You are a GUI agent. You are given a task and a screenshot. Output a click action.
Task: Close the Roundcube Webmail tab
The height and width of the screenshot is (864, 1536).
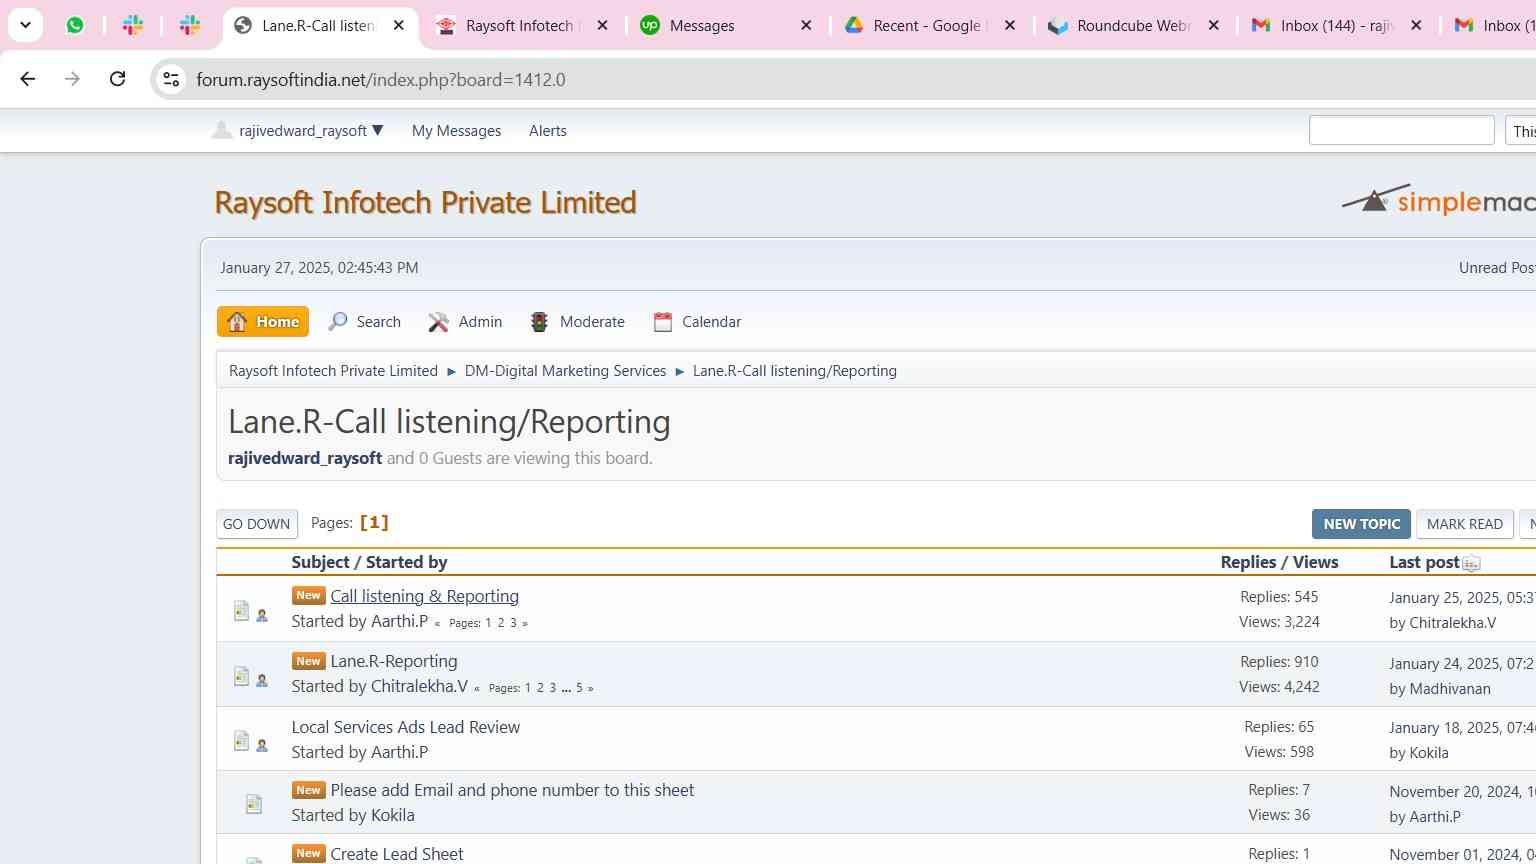tap(1214, 25)
